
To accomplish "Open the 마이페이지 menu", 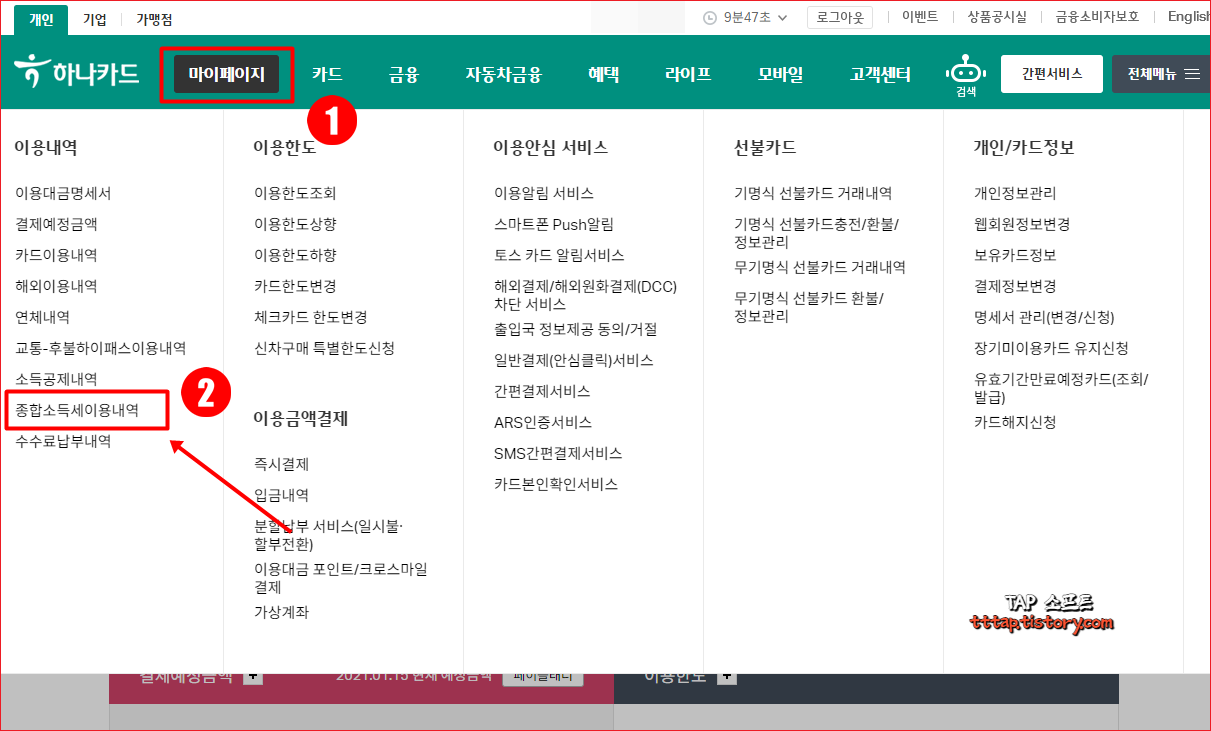I will 227,74.
